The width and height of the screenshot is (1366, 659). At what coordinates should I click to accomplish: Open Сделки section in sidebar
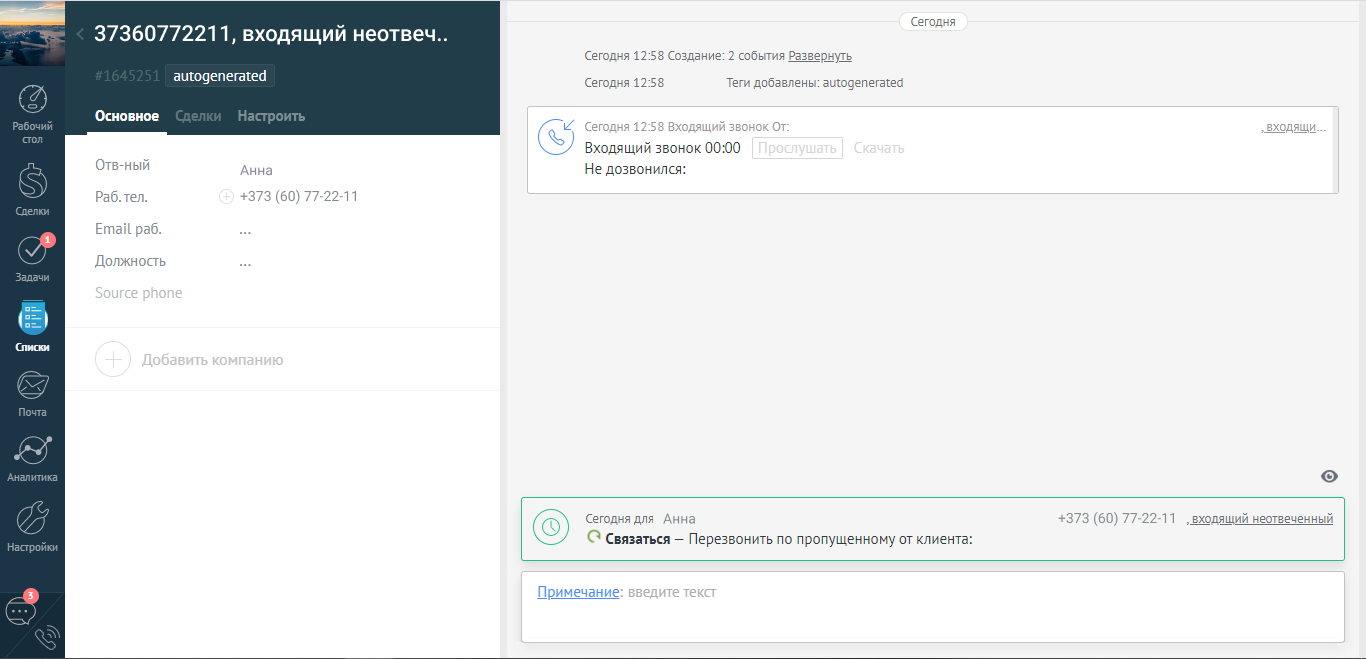pyautogui.click(x=32, y=190)
